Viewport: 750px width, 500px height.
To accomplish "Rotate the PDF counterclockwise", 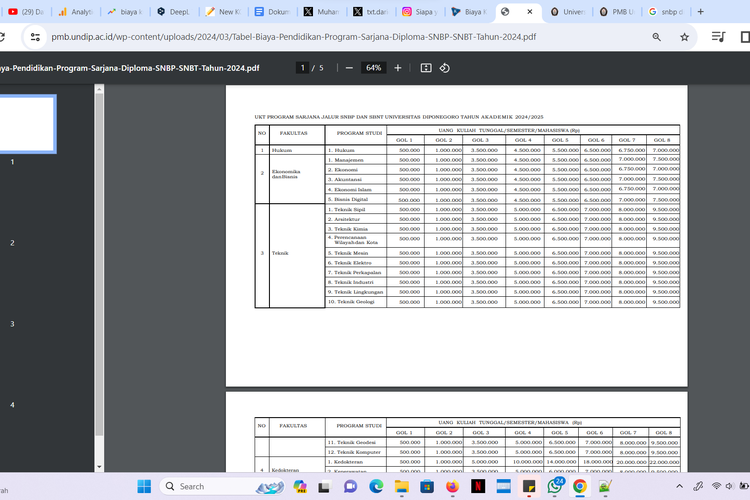I will (444, 68).
